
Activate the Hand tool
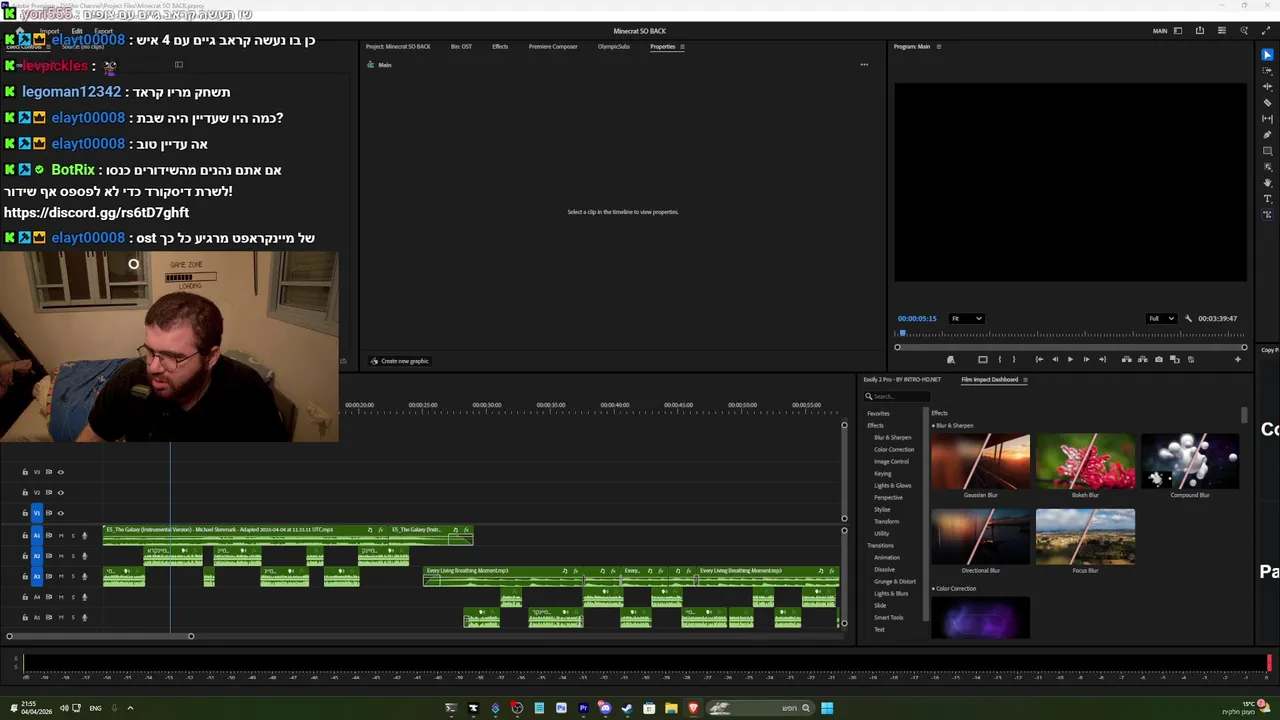tap(1268, 183)
